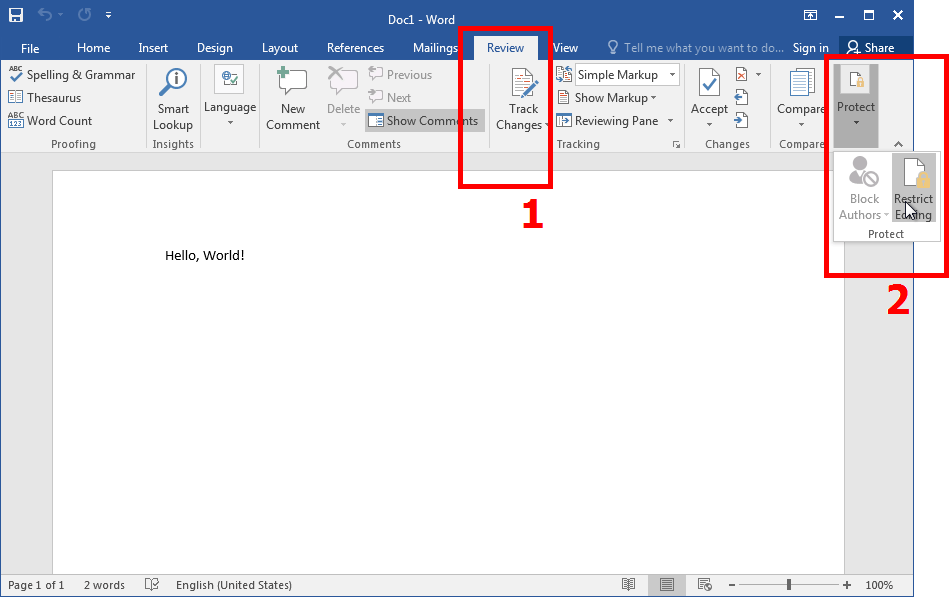Insert a New Comment
Image resolution: width=950 pixels, height=597 pixels.
click(x=292, y=83)
